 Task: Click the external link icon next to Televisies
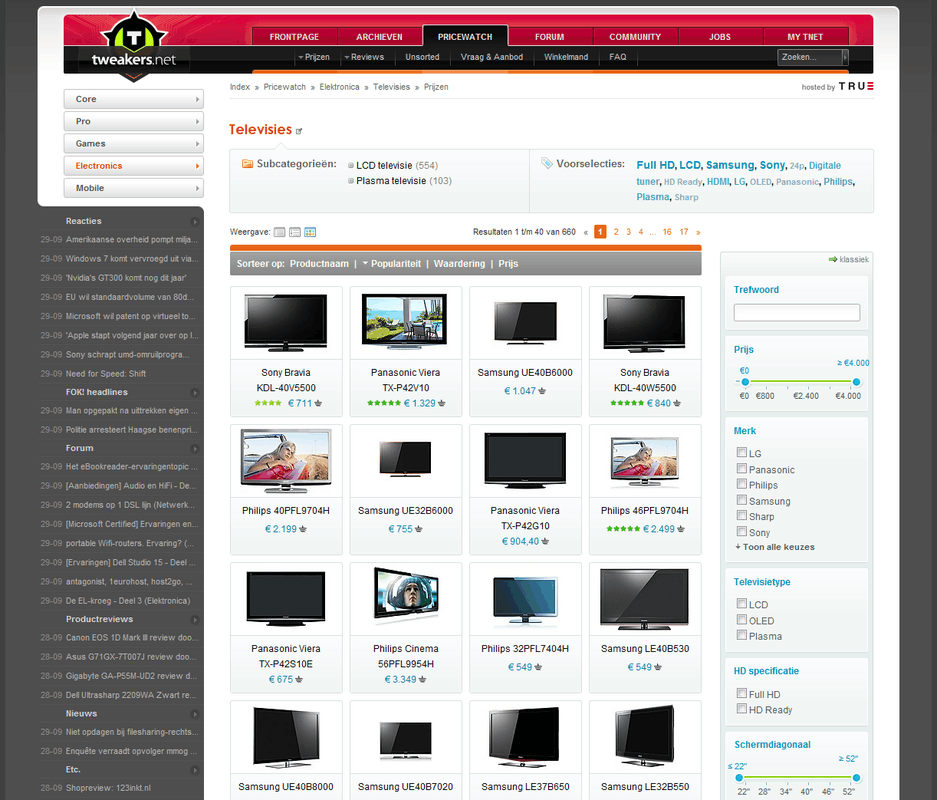pyautogui.click(x=299, y=131)
